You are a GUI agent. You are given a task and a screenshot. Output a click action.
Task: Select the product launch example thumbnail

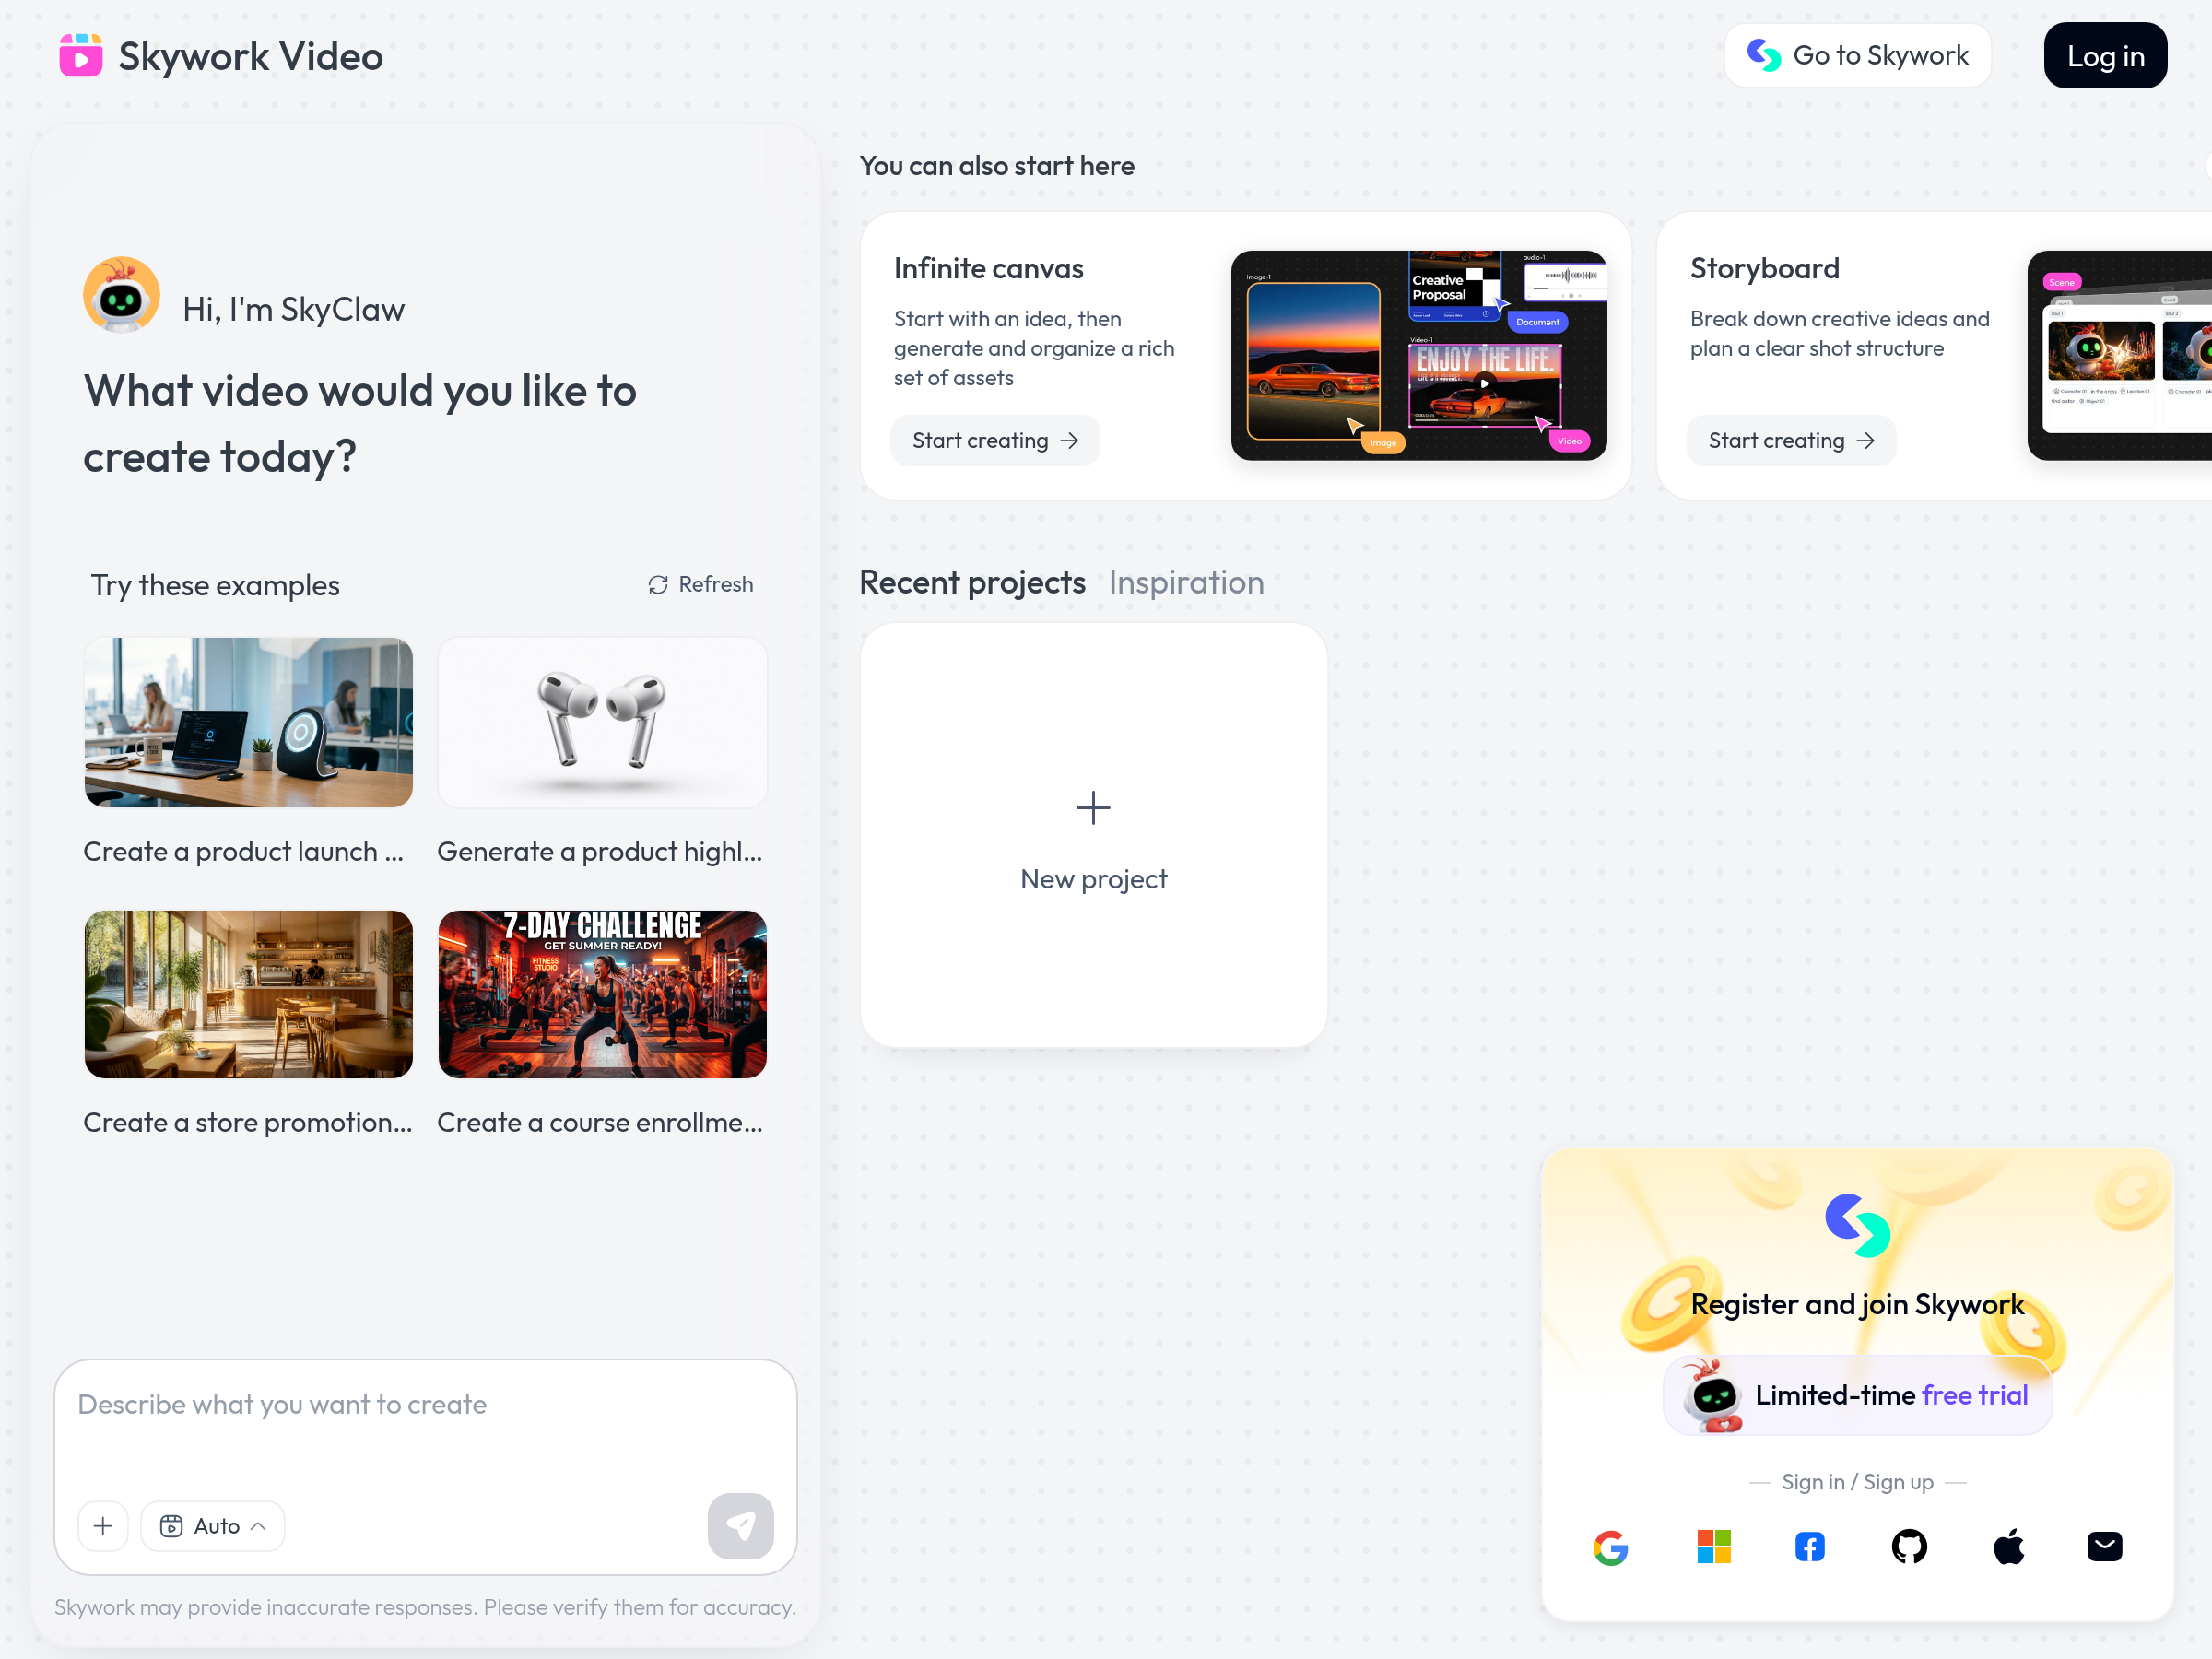pyautogui.click(x=248, y=722)
